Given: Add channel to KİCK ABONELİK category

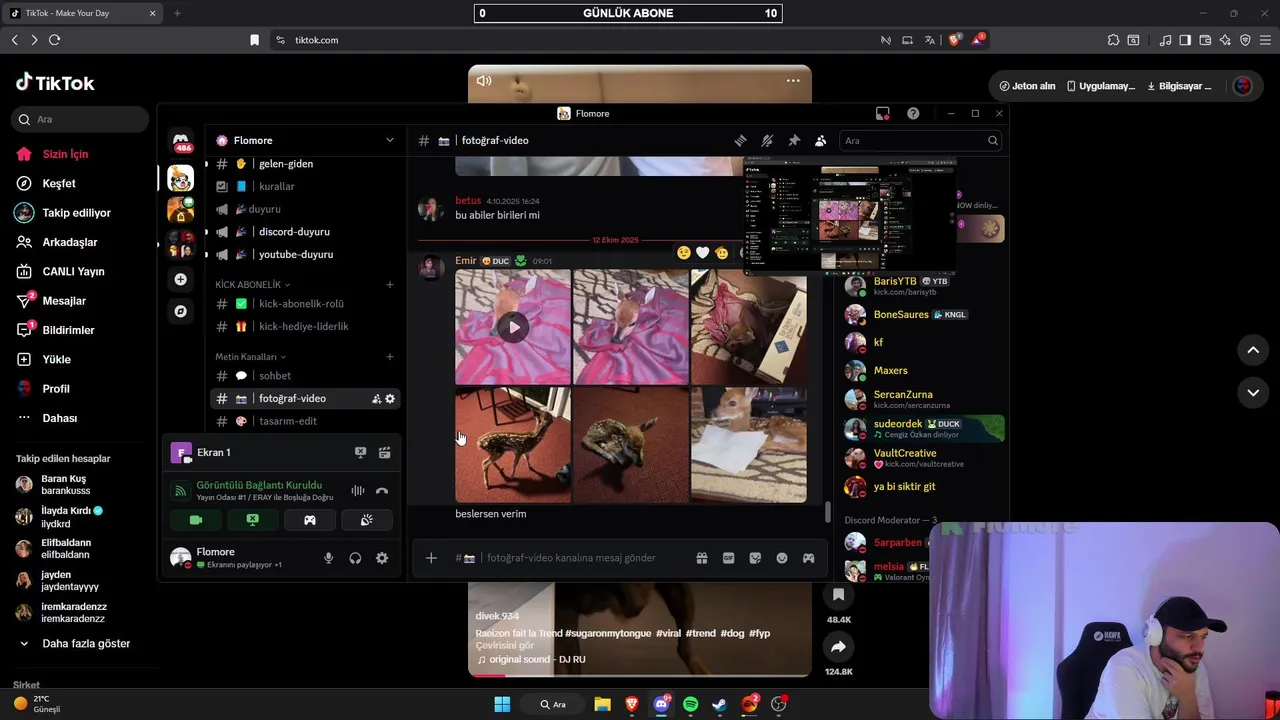Looking at the screenshot, I should tap(390, 285).
